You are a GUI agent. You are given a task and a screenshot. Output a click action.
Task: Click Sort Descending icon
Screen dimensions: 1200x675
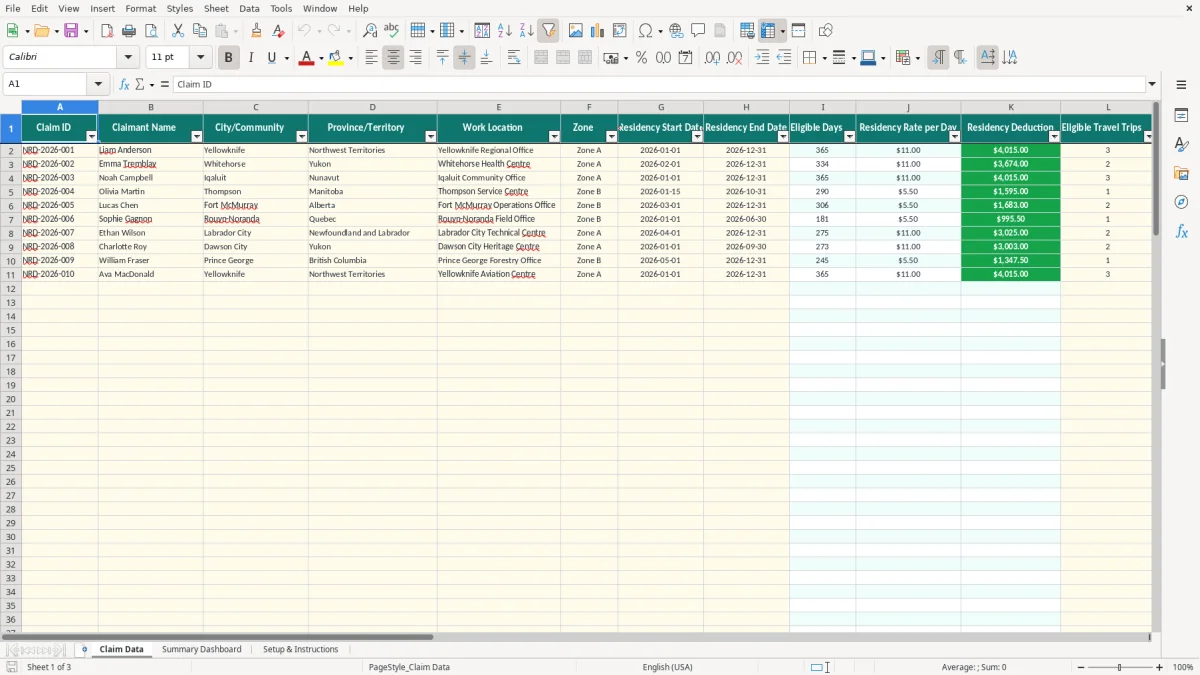(527, 31)
